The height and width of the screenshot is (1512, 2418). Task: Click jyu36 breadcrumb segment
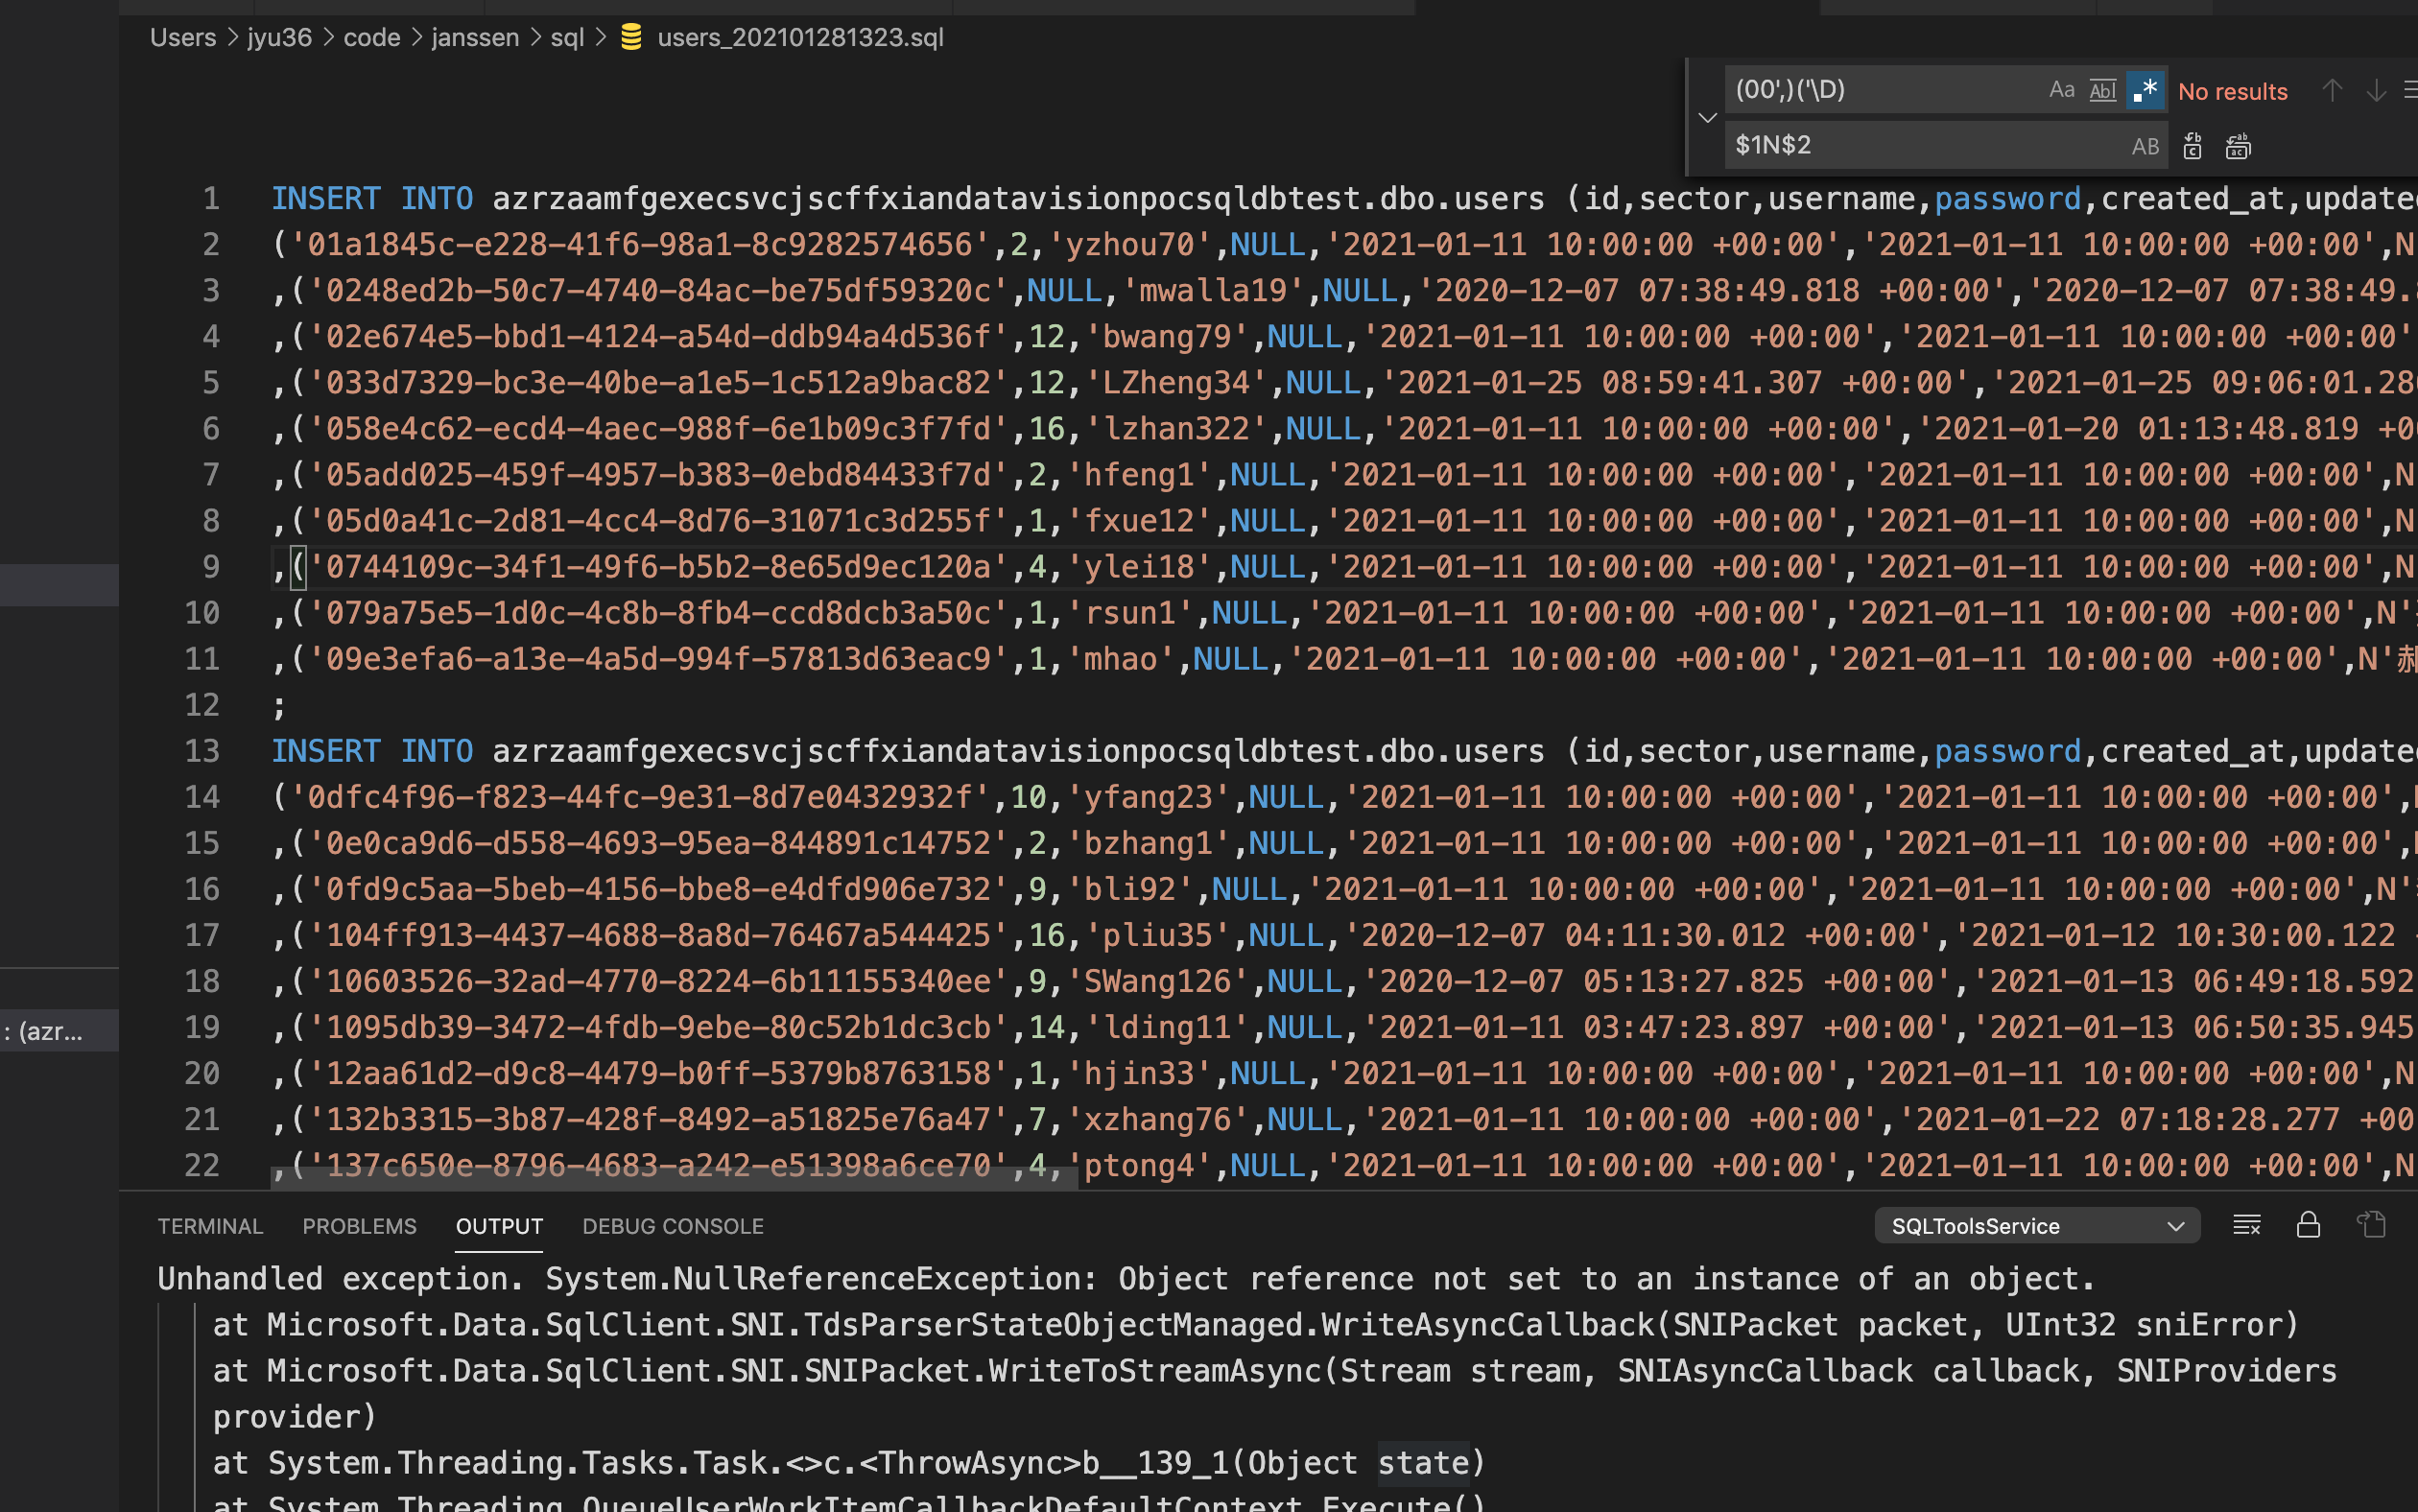coord(279,37)
